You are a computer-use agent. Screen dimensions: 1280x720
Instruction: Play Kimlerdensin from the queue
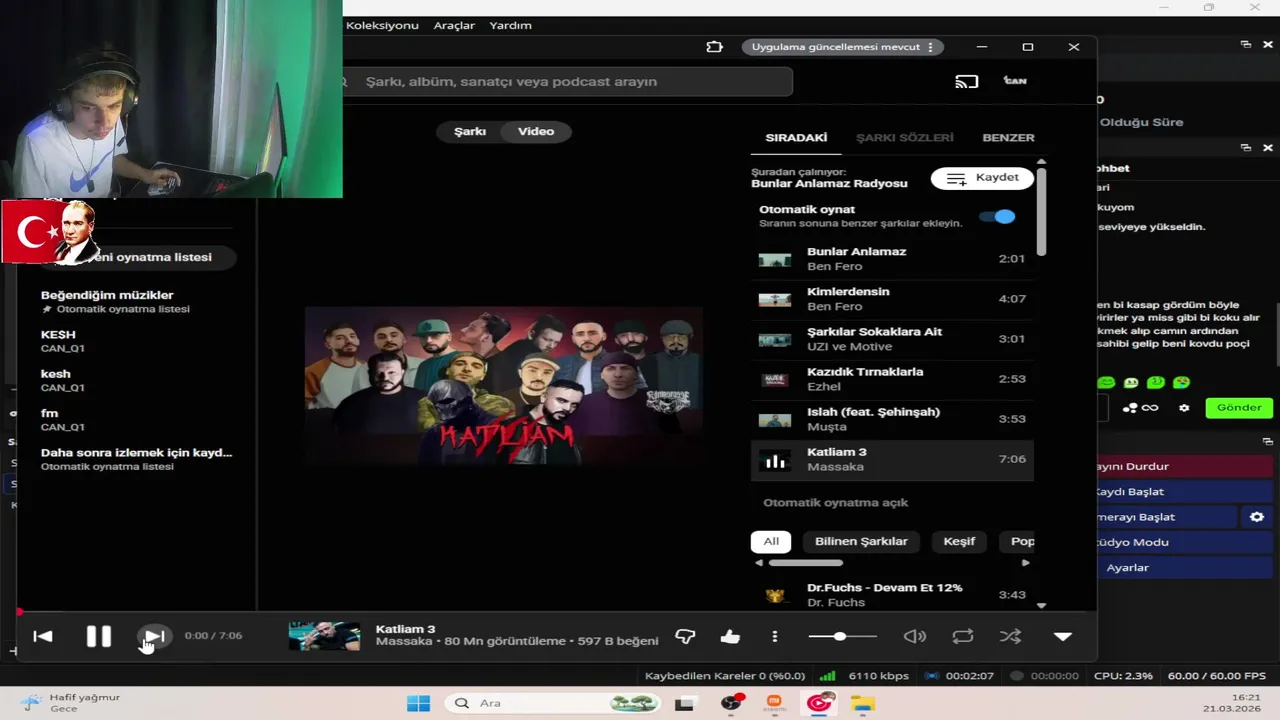[x=892, y=299]
